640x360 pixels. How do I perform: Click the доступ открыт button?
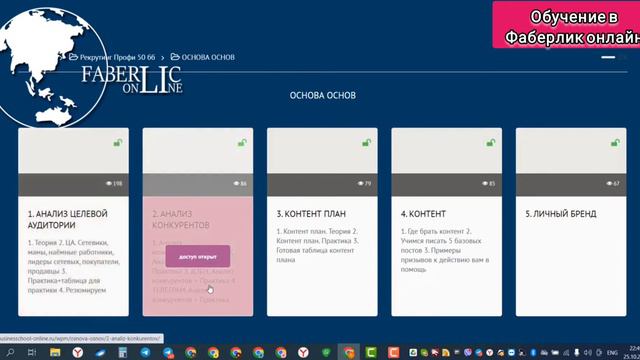click(x=198, y=256)
